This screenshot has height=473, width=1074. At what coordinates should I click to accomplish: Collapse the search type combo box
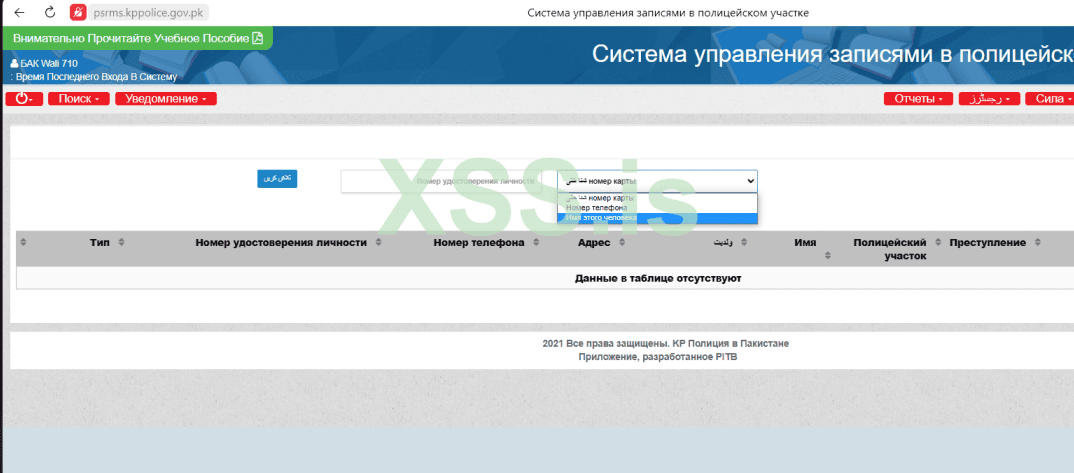[x=658, y=181]
